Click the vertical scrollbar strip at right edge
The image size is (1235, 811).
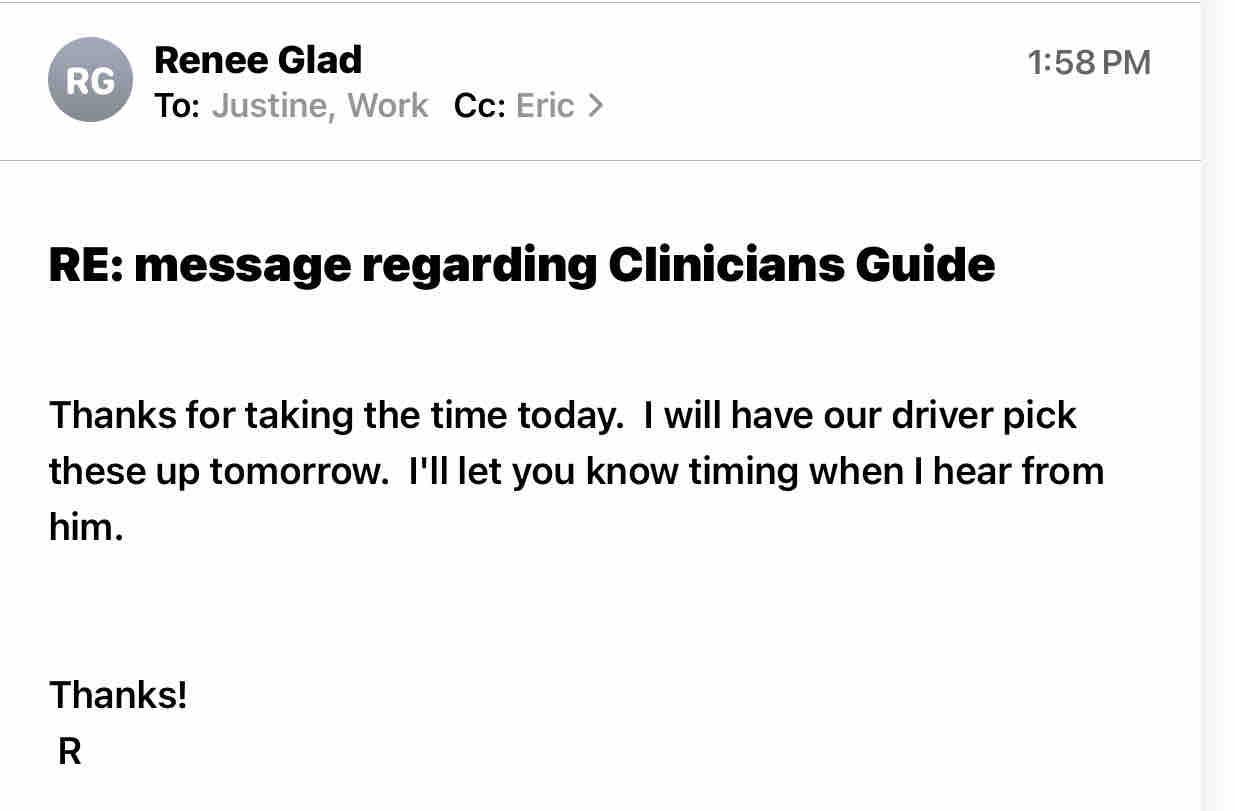(x=1217, y=400)
